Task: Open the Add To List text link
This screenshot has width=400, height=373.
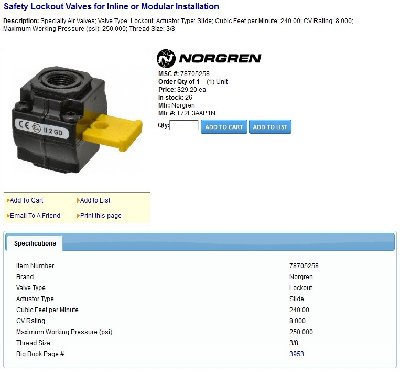Action: 95,201
